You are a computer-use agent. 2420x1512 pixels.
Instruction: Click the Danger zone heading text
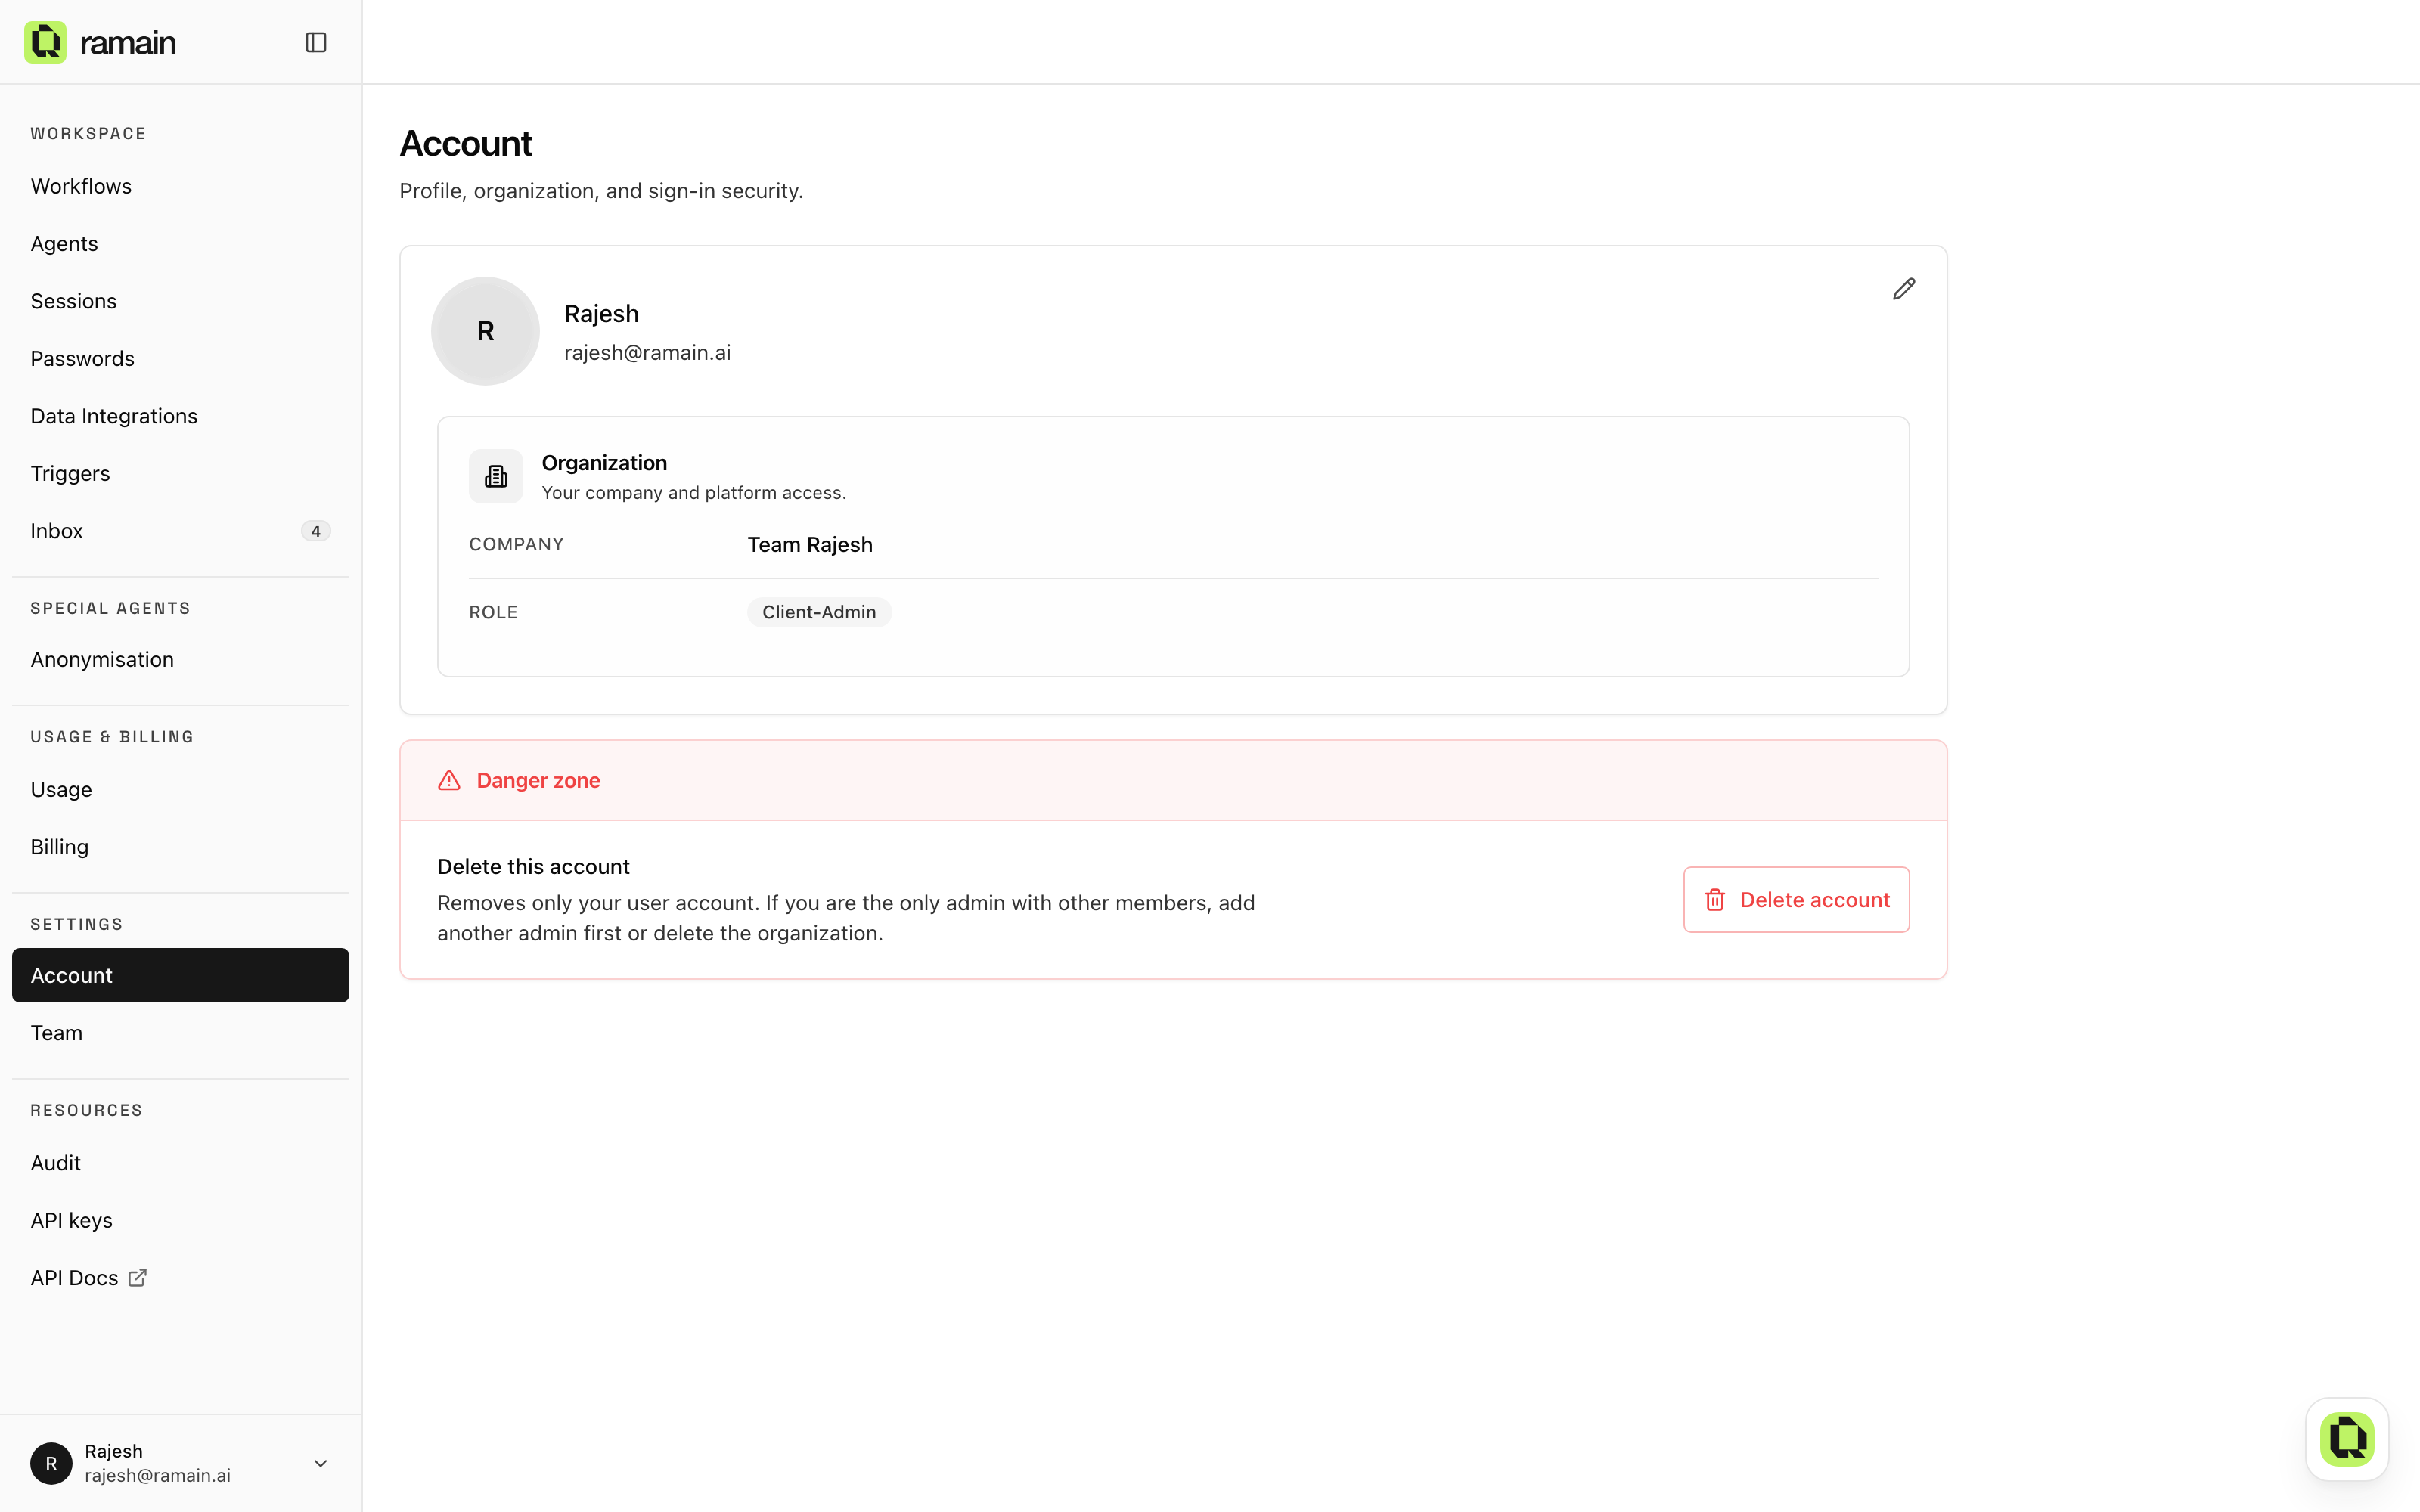click(538, 780)
